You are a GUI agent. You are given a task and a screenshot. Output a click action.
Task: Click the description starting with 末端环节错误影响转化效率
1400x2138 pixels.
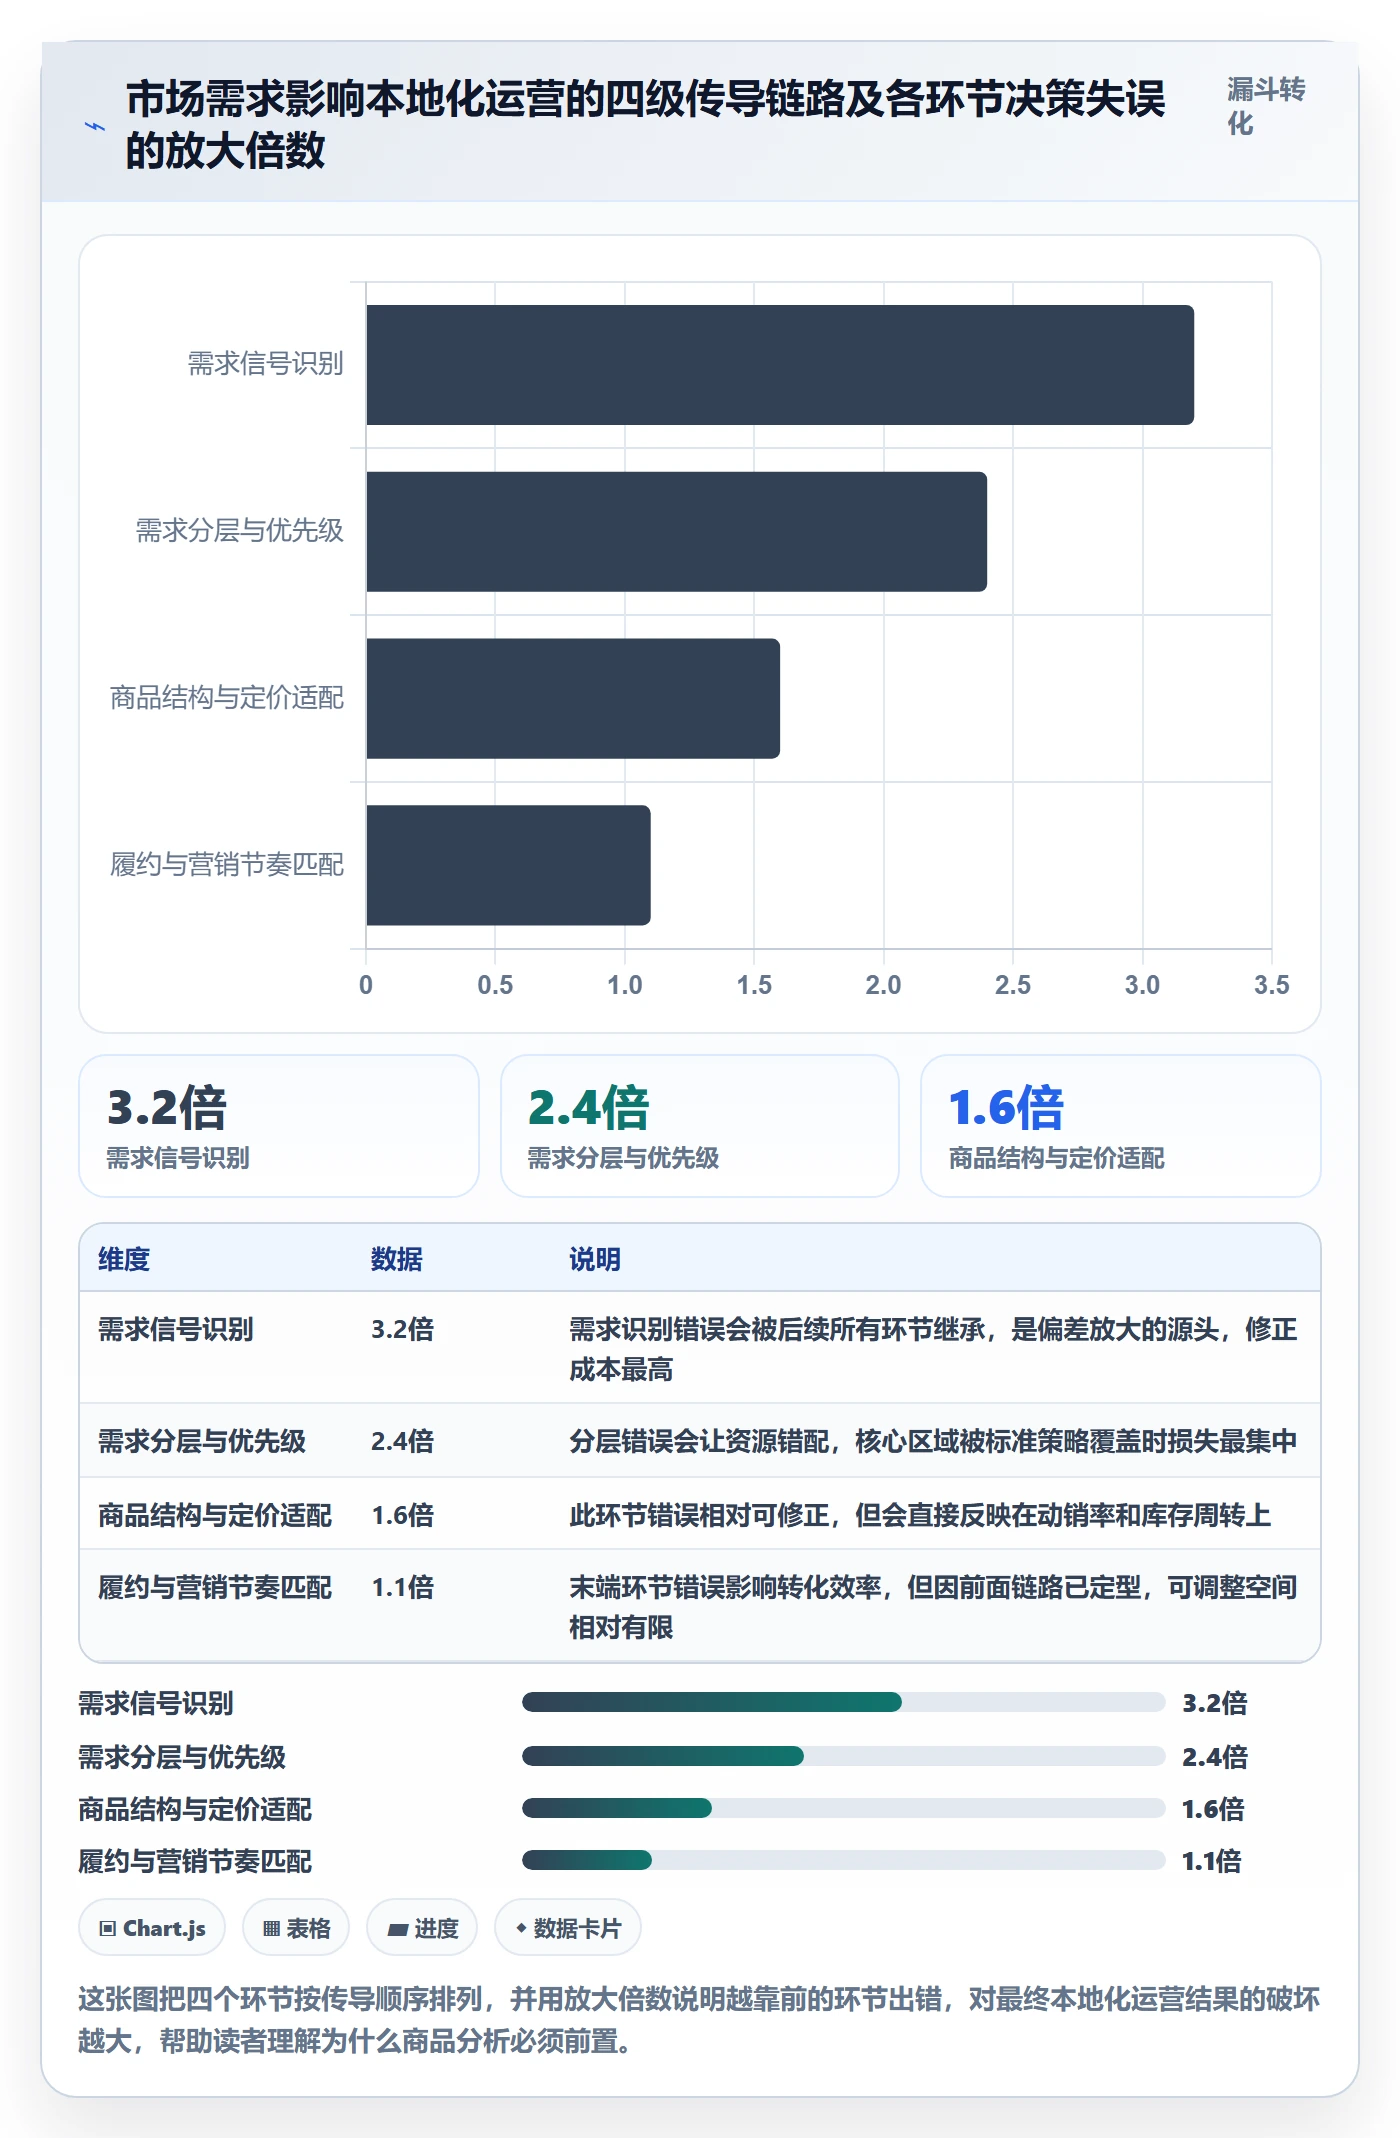933,1607
